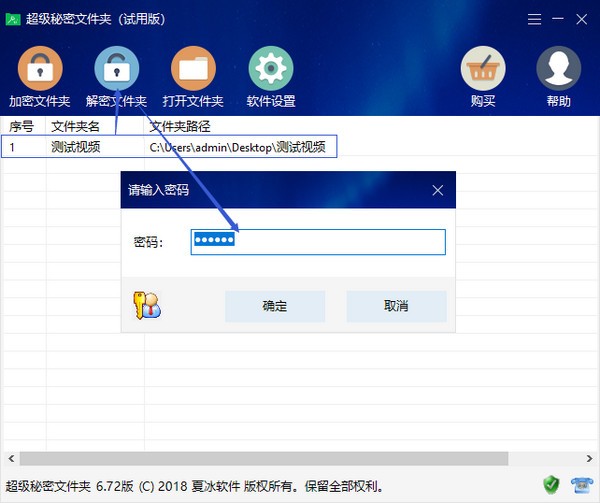
Task: Close the 请输入密码 dialog
Action: coord(437,190)
